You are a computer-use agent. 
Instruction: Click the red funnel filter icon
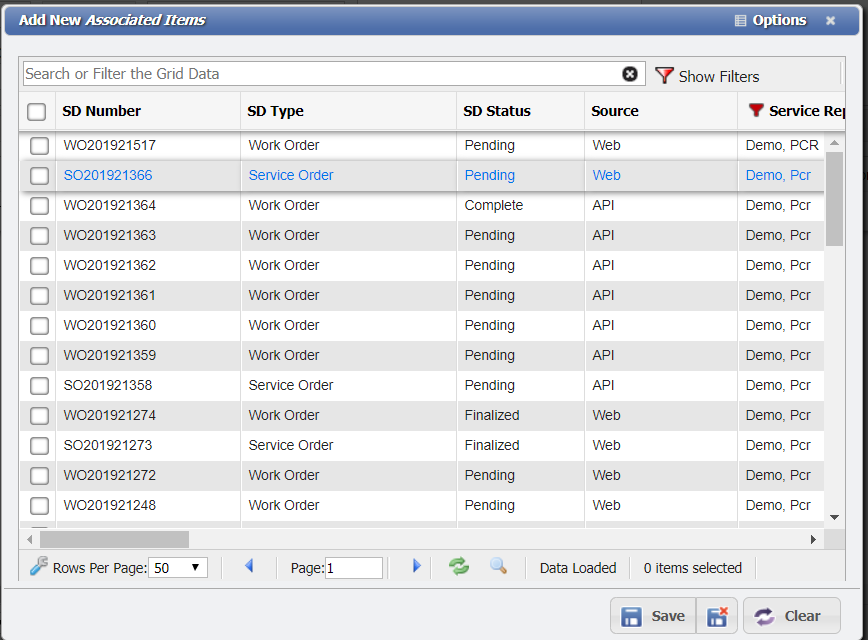tap(665, 74)
